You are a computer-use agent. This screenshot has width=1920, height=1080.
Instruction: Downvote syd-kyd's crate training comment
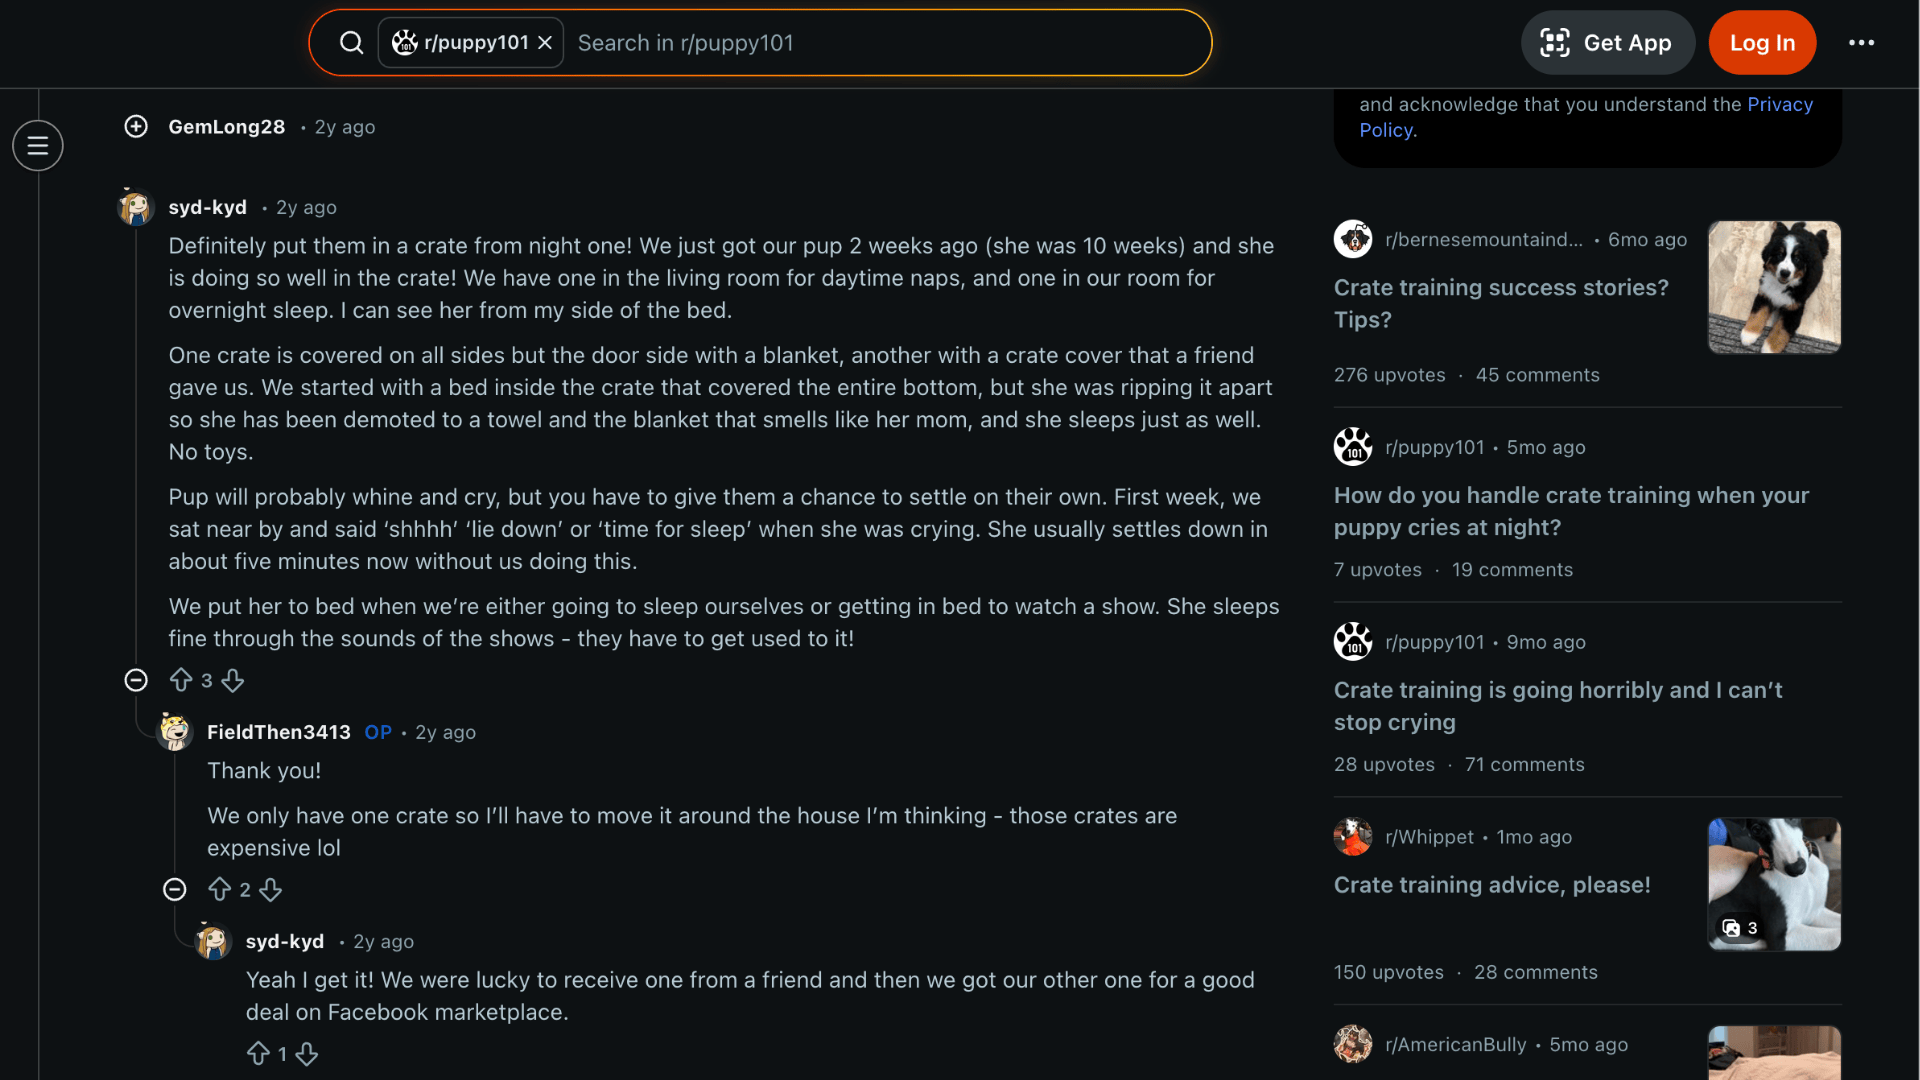click(232, 680)
